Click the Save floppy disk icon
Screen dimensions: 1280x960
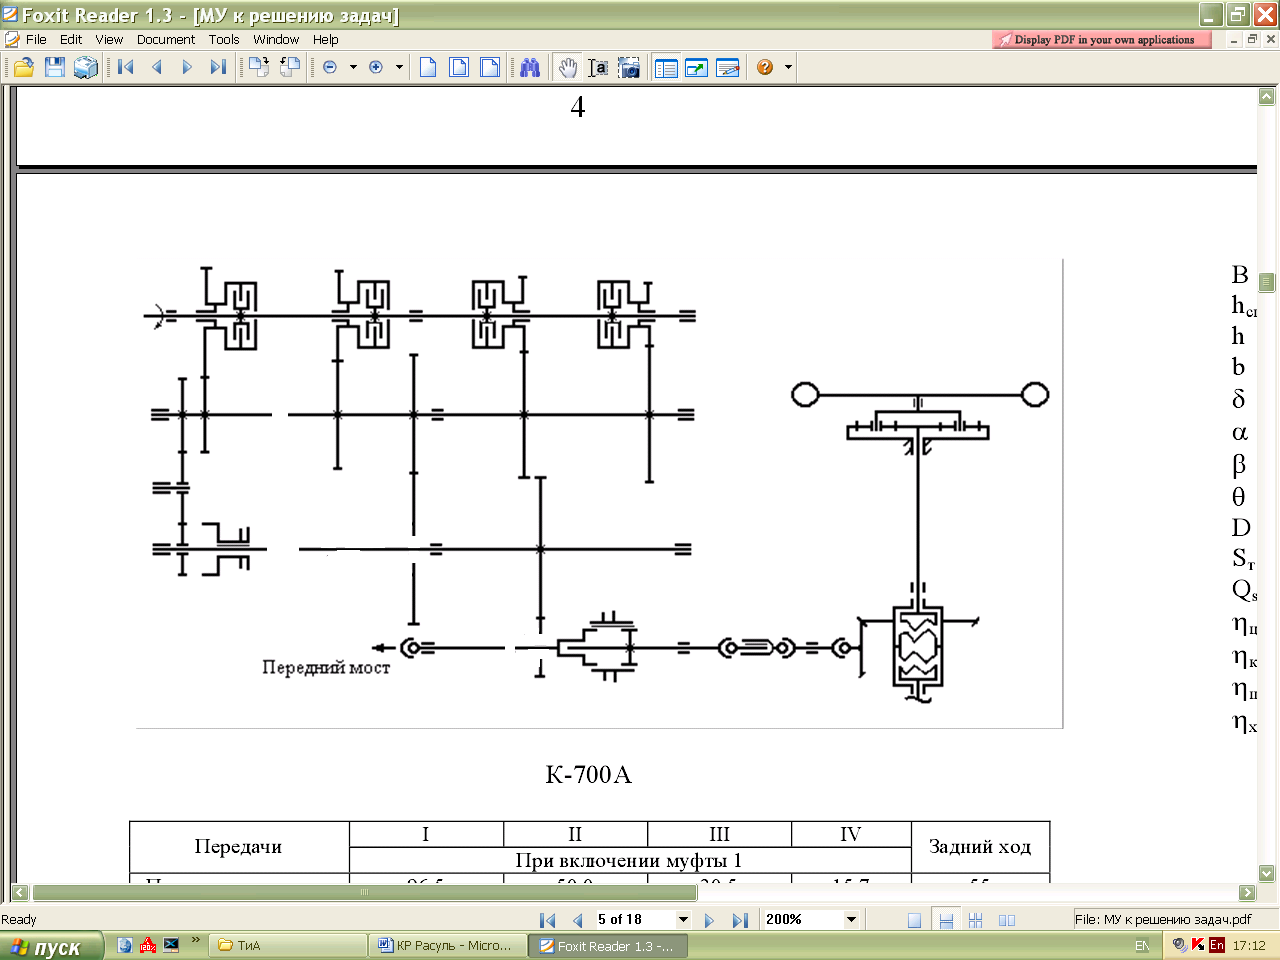pyautogui.click(x=55, y=67)
